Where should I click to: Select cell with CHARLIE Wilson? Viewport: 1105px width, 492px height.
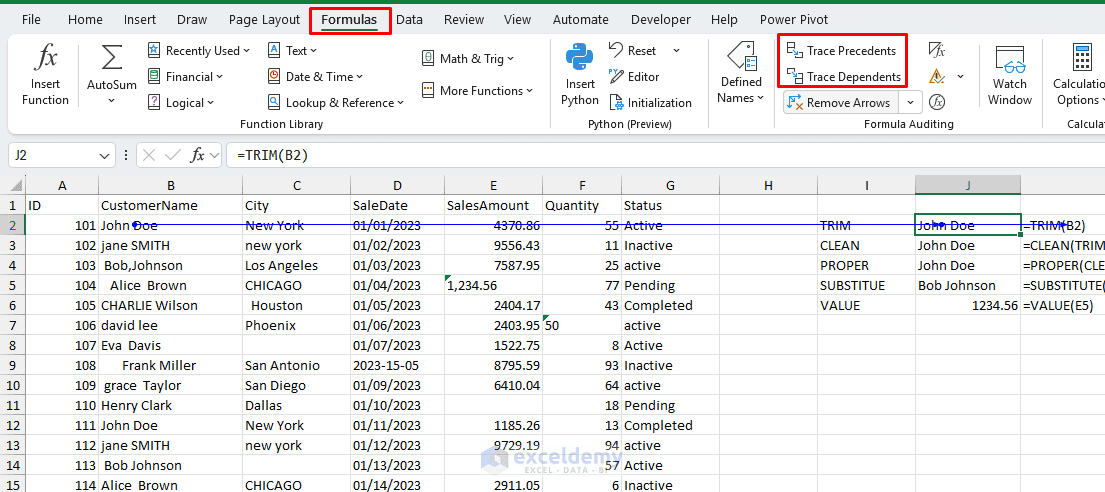(x=171, y=305)
